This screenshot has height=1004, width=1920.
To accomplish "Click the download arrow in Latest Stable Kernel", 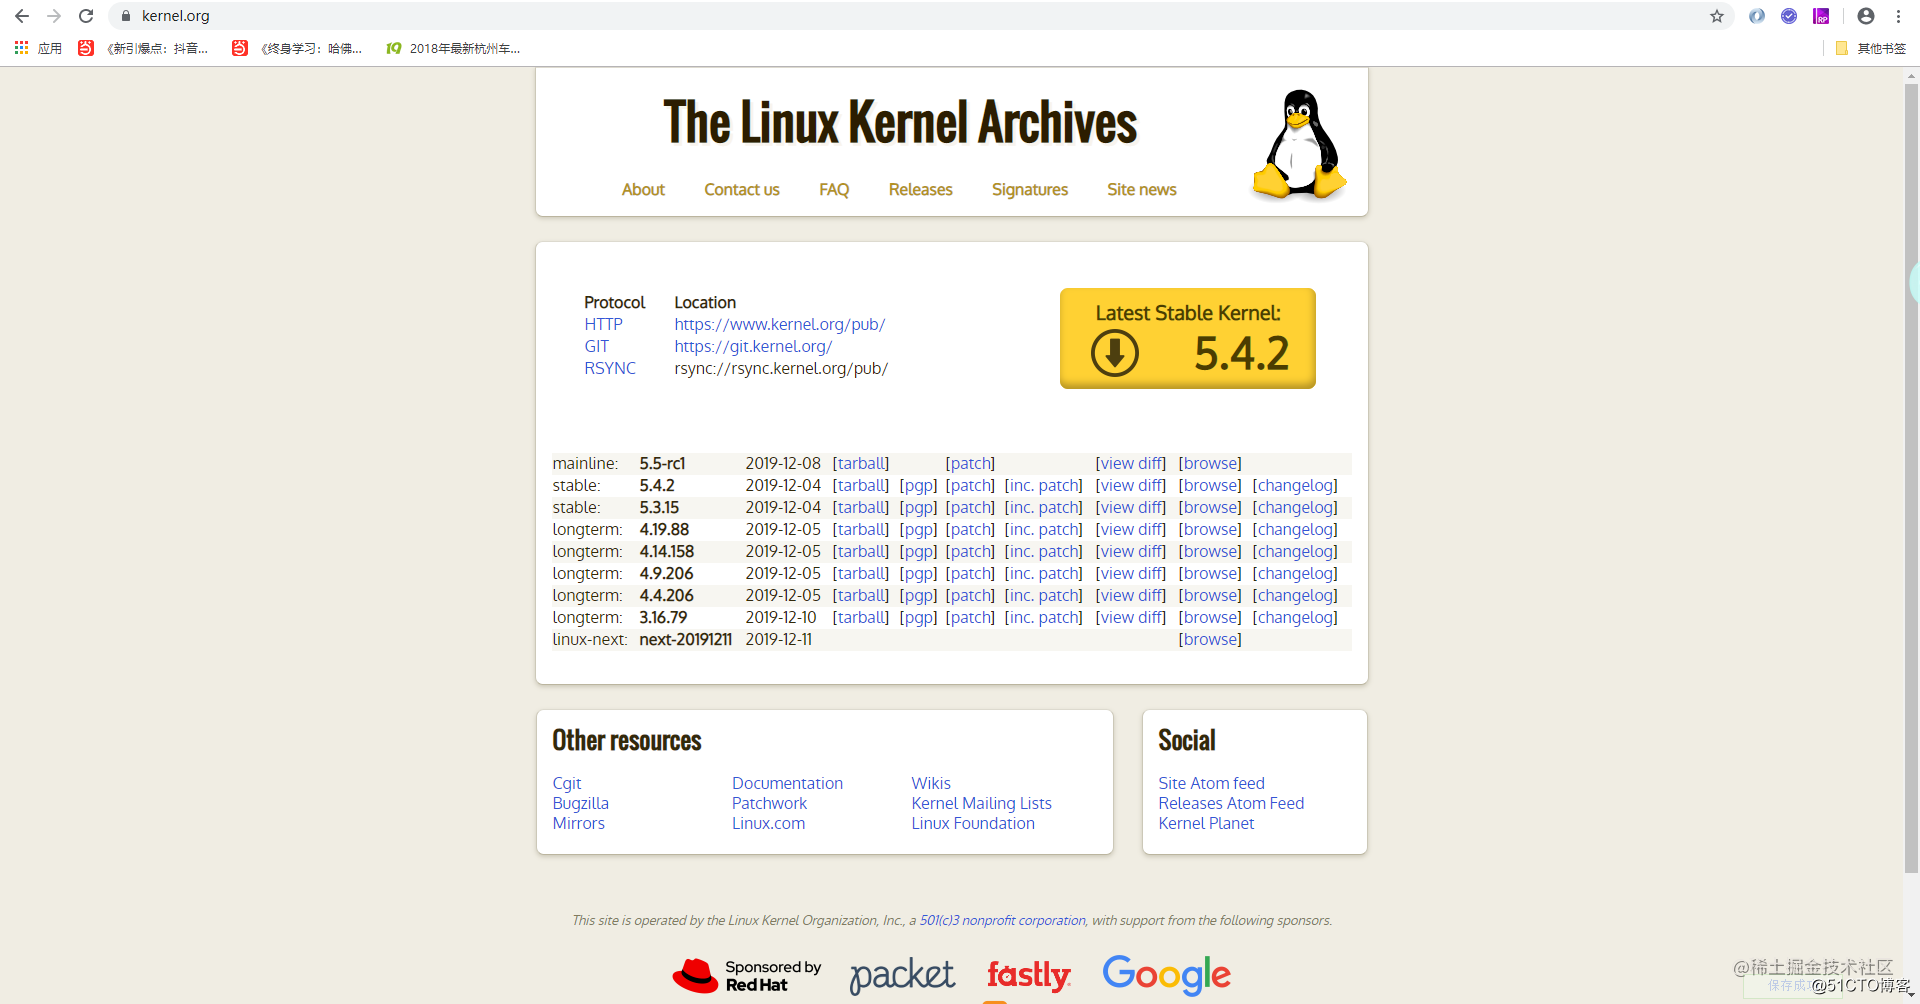I will coord(1115,353).
